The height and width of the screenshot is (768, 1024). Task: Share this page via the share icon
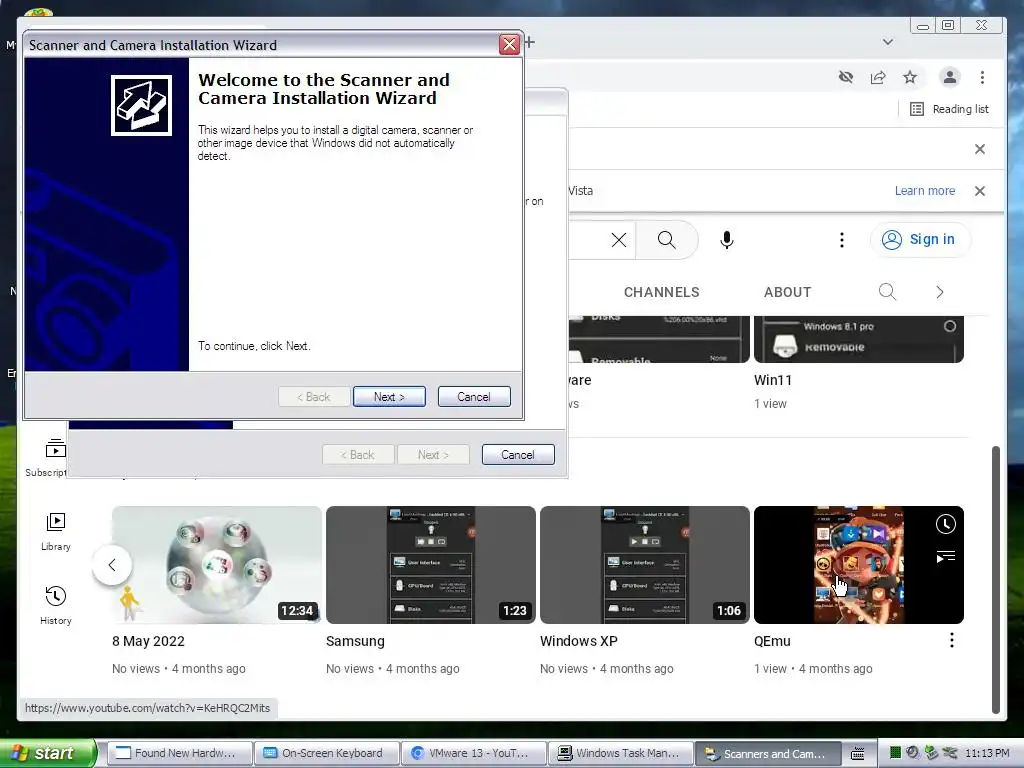[878, 77]
